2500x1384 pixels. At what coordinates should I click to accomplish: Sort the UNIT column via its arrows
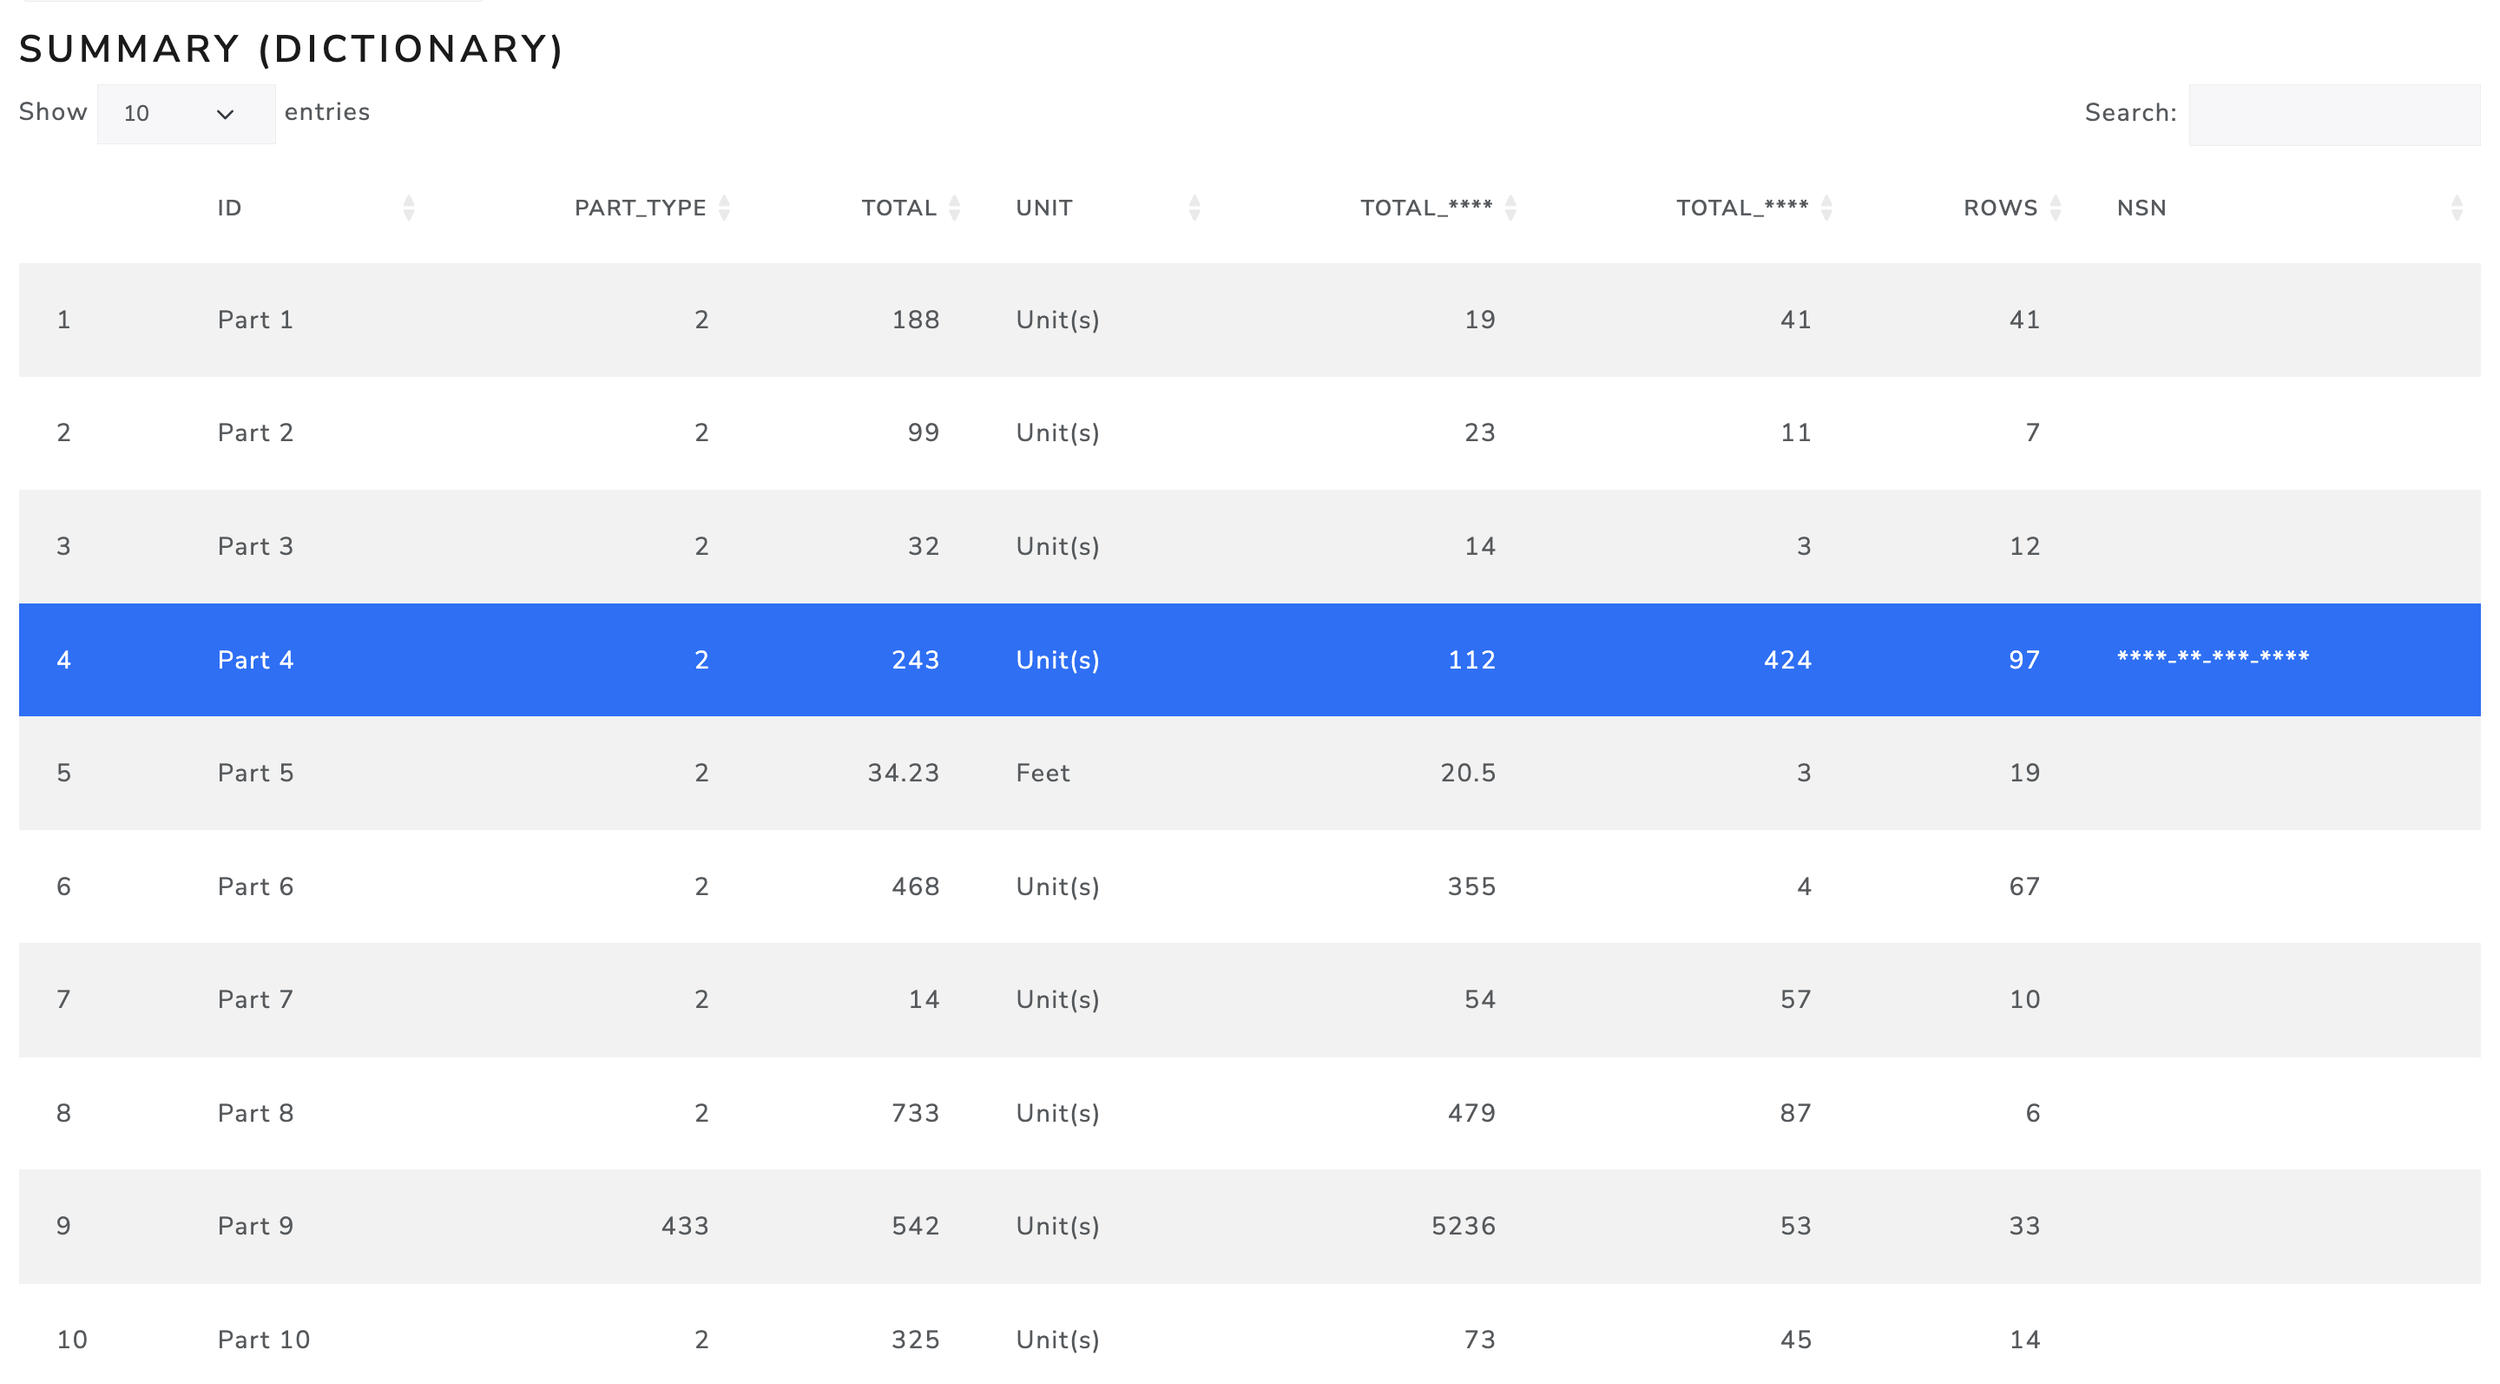click(1194, 208)
